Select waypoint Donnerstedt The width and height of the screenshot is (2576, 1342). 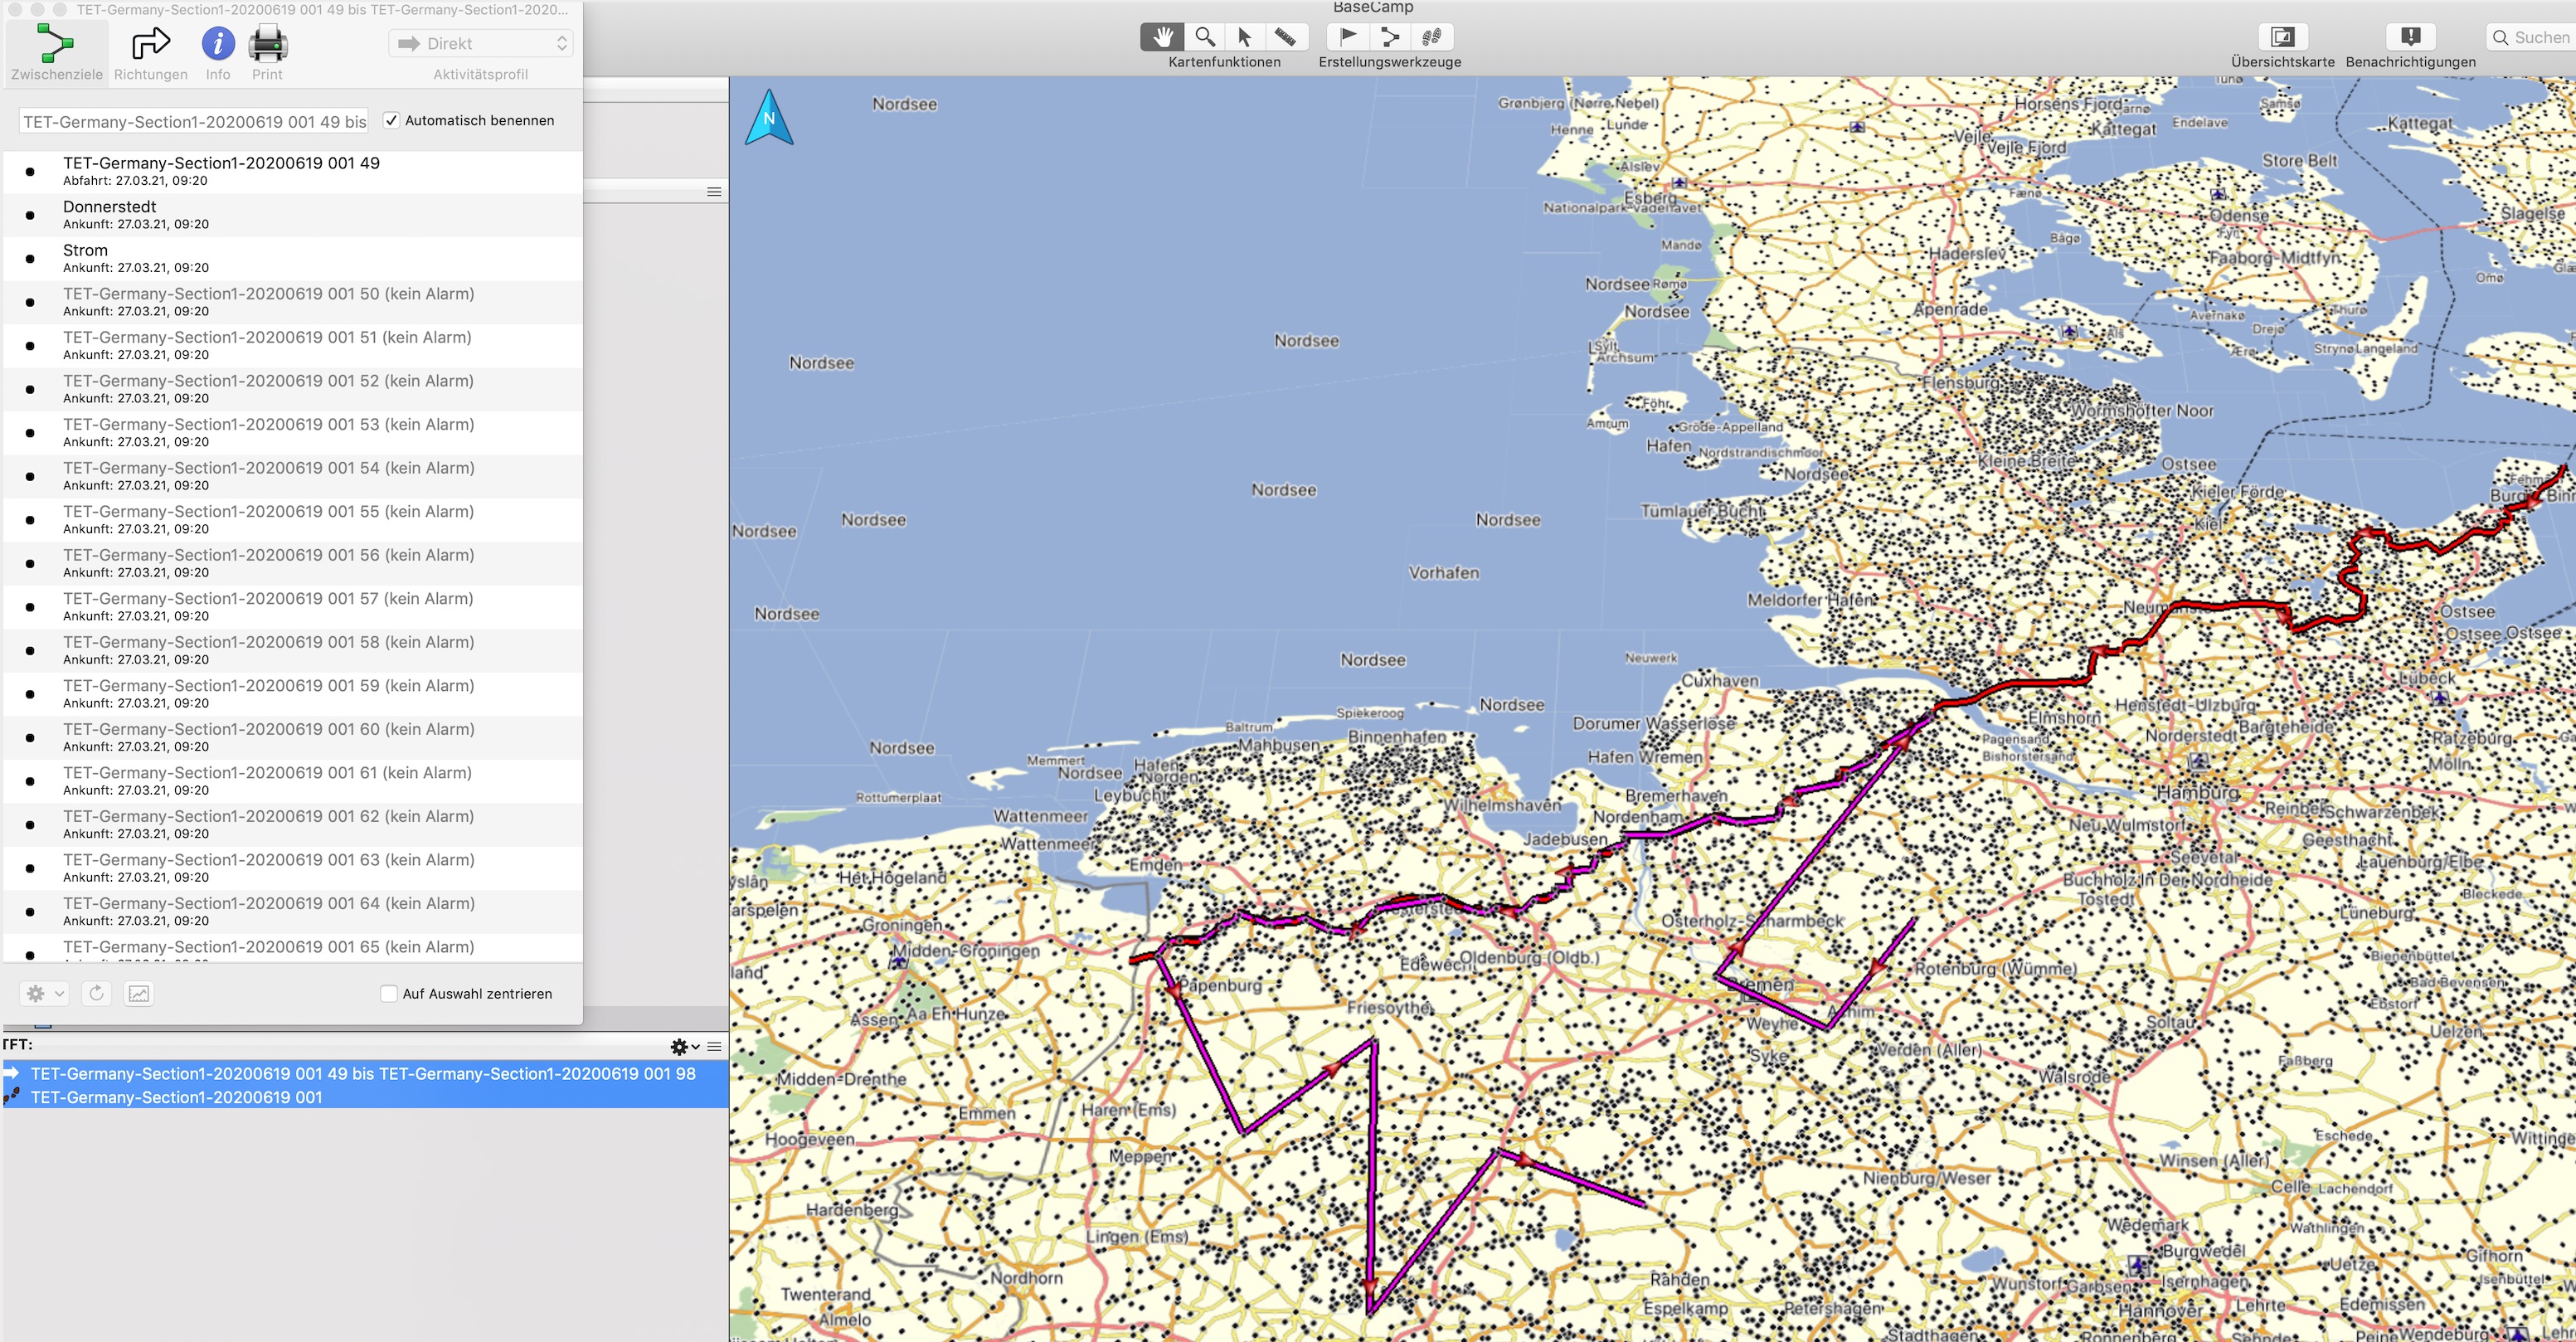coord(292,214)
